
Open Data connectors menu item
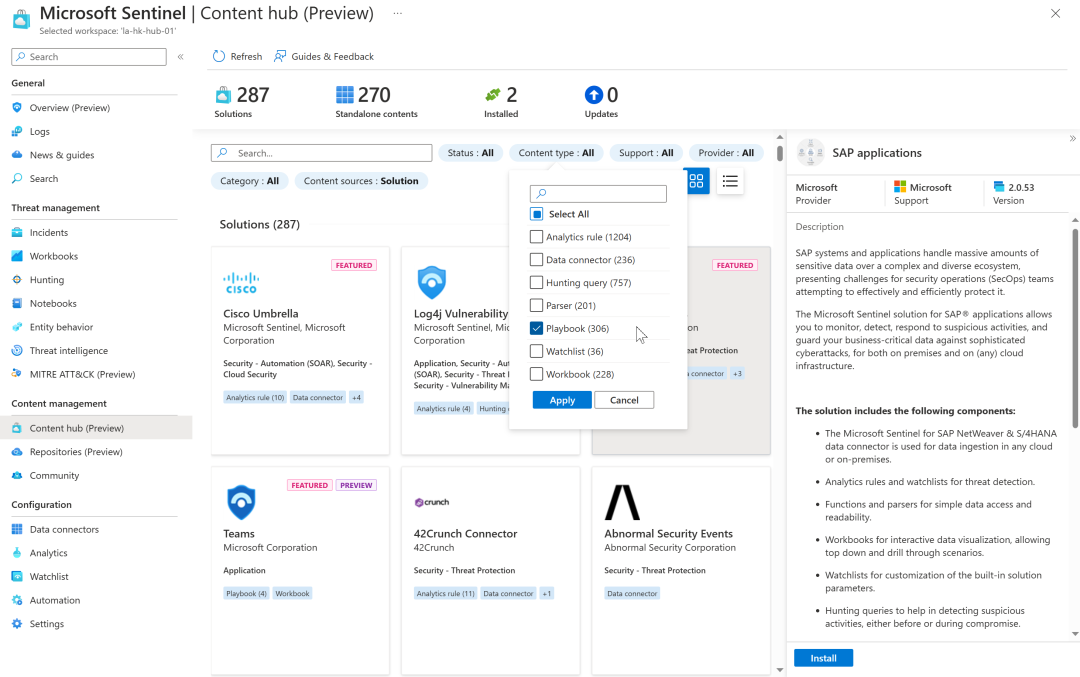click(x=64, y=529)
